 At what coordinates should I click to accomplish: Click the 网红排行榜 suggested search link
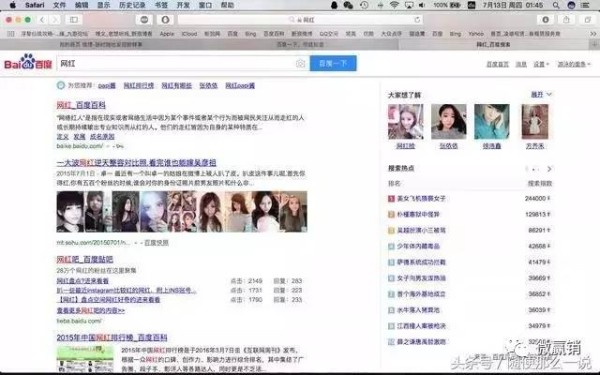[x=139, y=86]
